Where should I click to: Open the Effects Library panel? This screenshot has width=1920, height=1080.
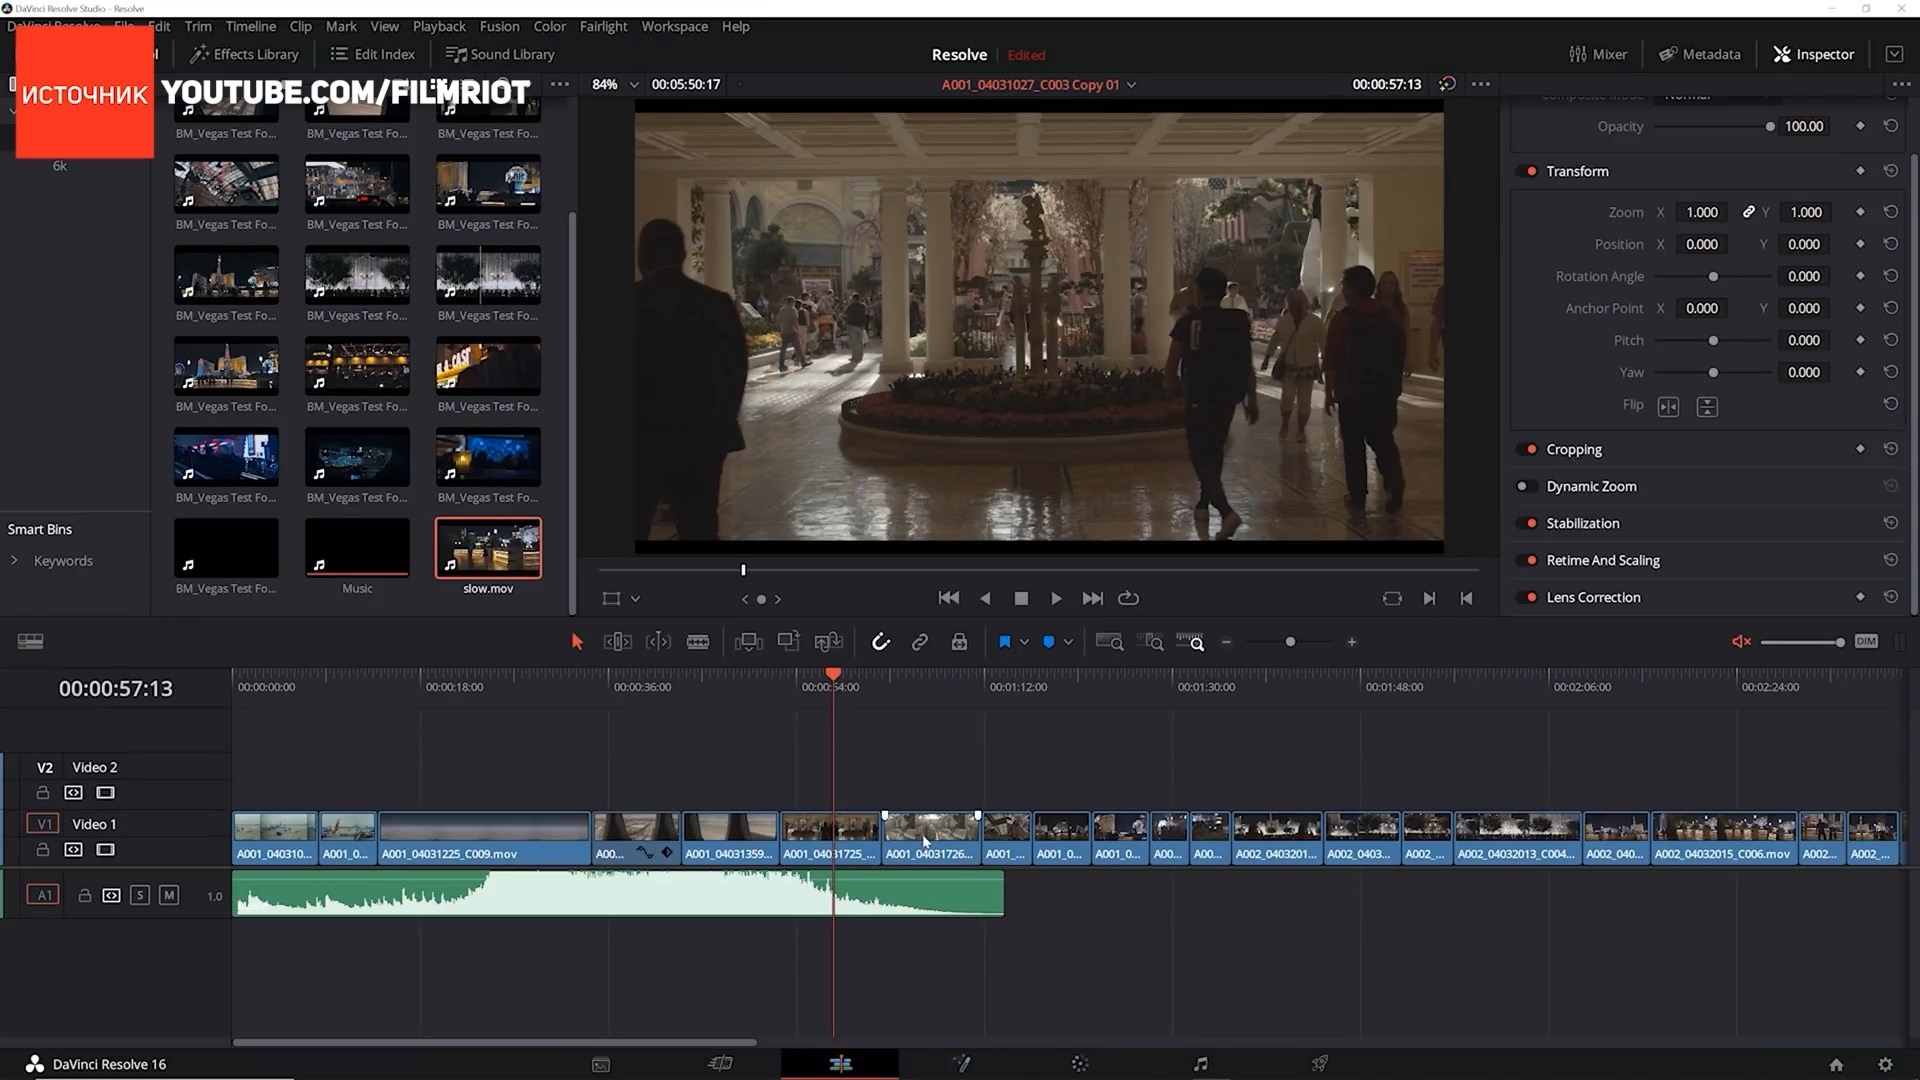245,54
